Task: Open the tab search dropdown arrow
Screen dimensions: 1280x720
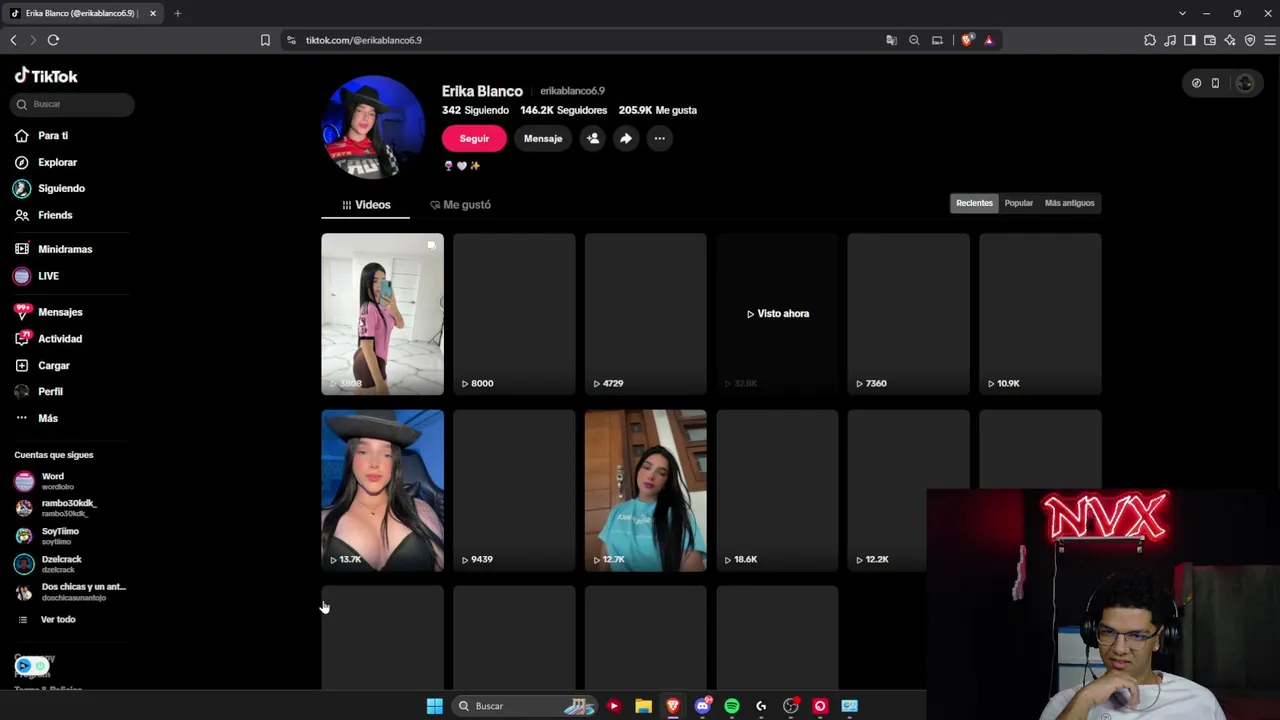Action: (1182, 13)
